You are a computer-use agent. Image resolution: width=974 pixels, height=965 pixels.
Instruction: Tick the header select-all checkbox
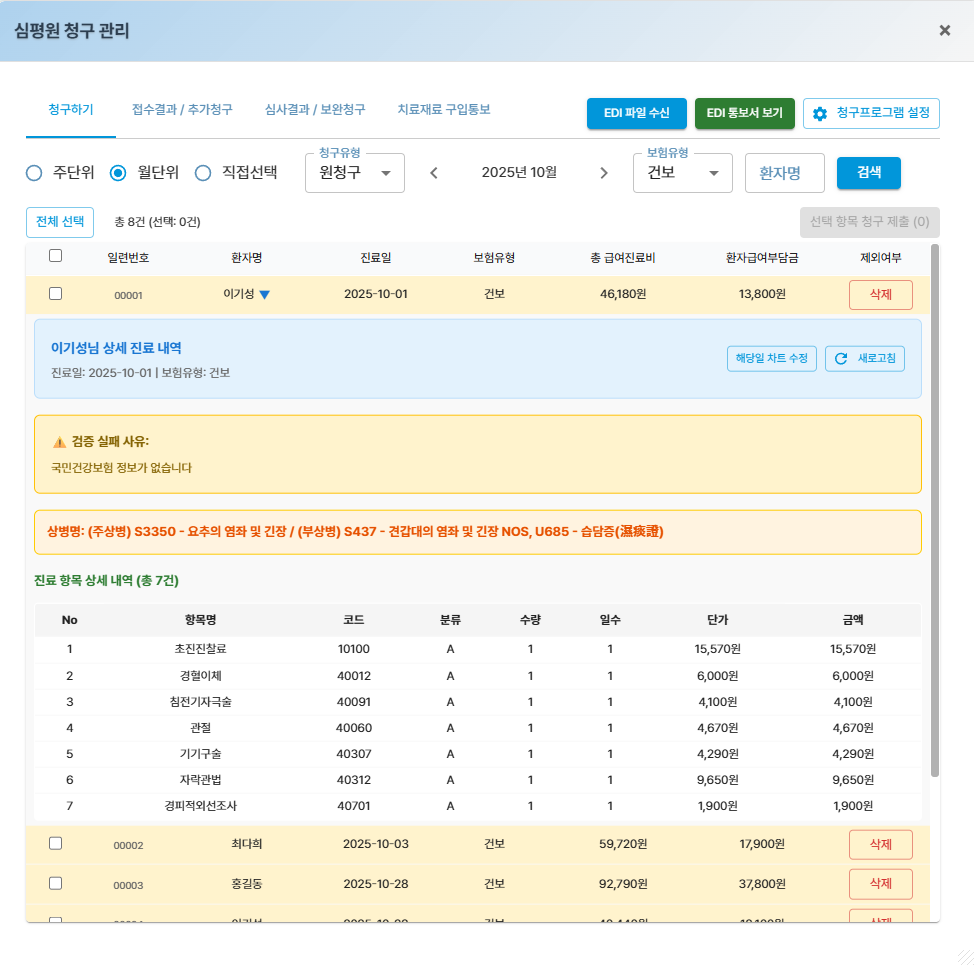click(56, 256)
